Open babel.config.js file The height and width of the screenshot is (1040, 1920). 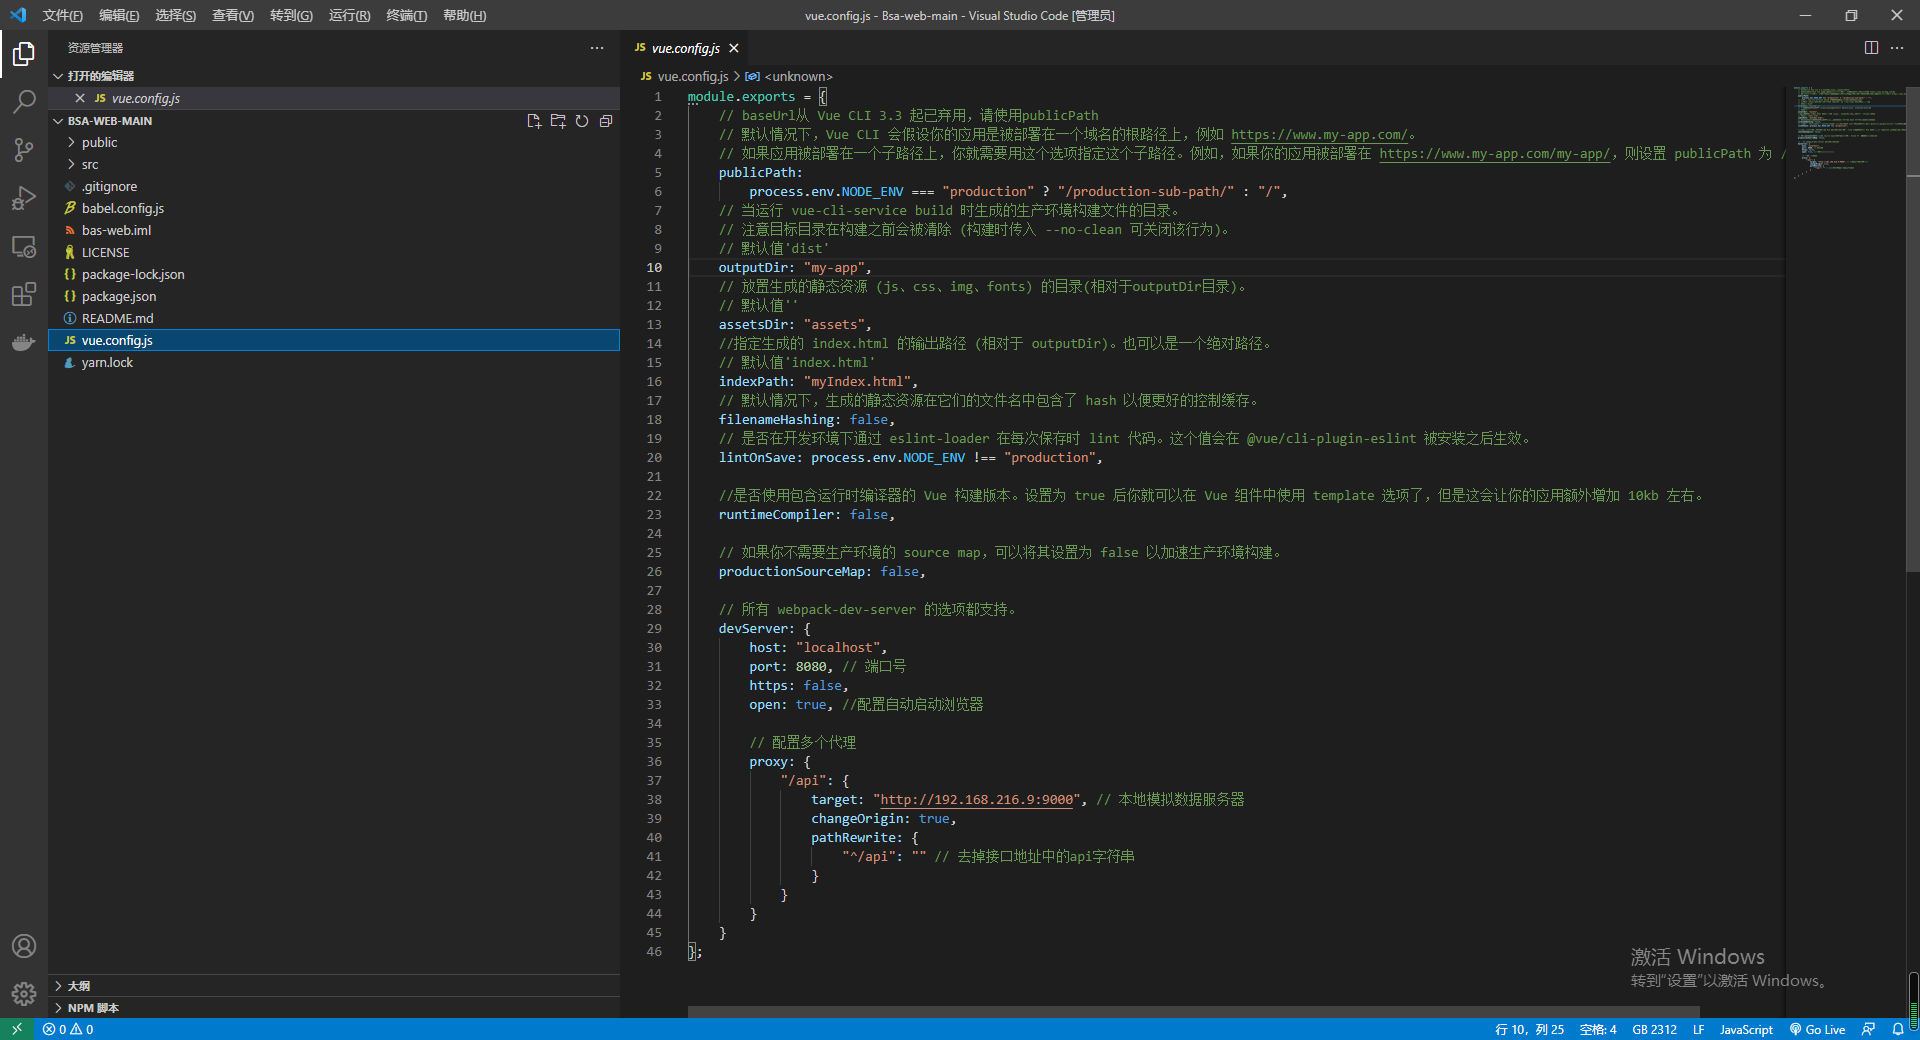click(334, 209)
